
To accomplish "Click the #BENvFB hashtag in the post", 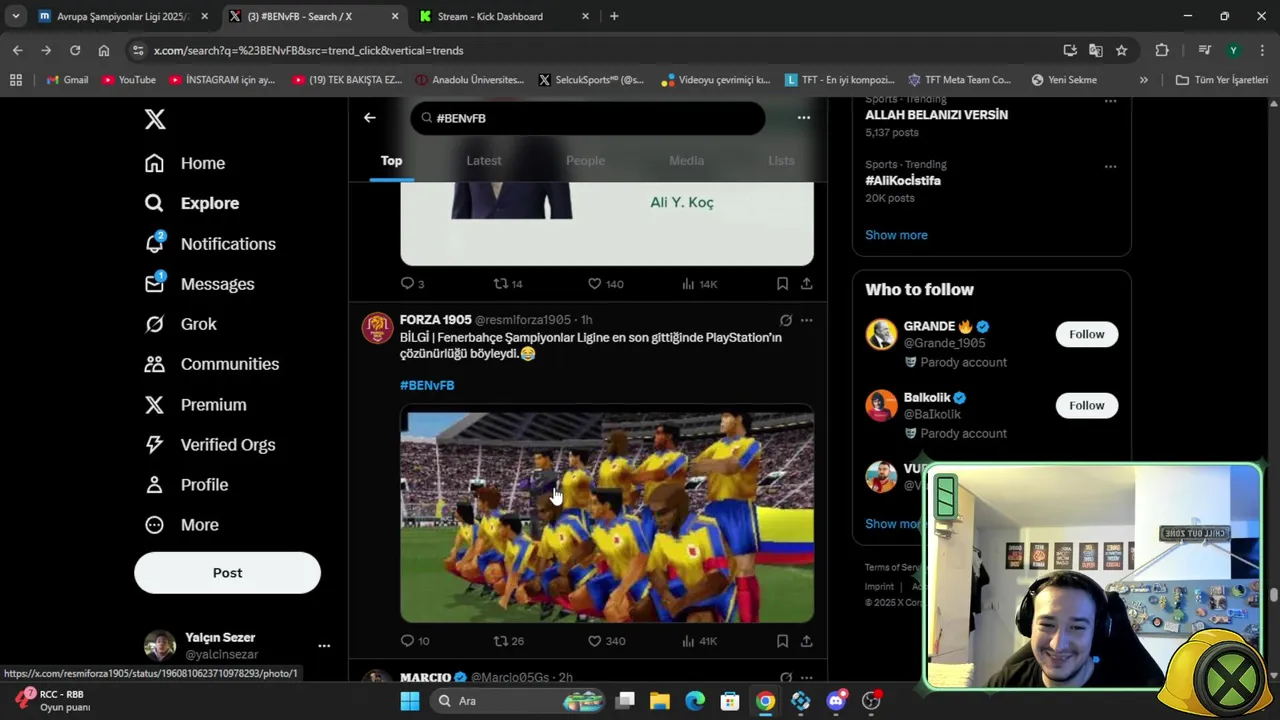I will [427, 385].
